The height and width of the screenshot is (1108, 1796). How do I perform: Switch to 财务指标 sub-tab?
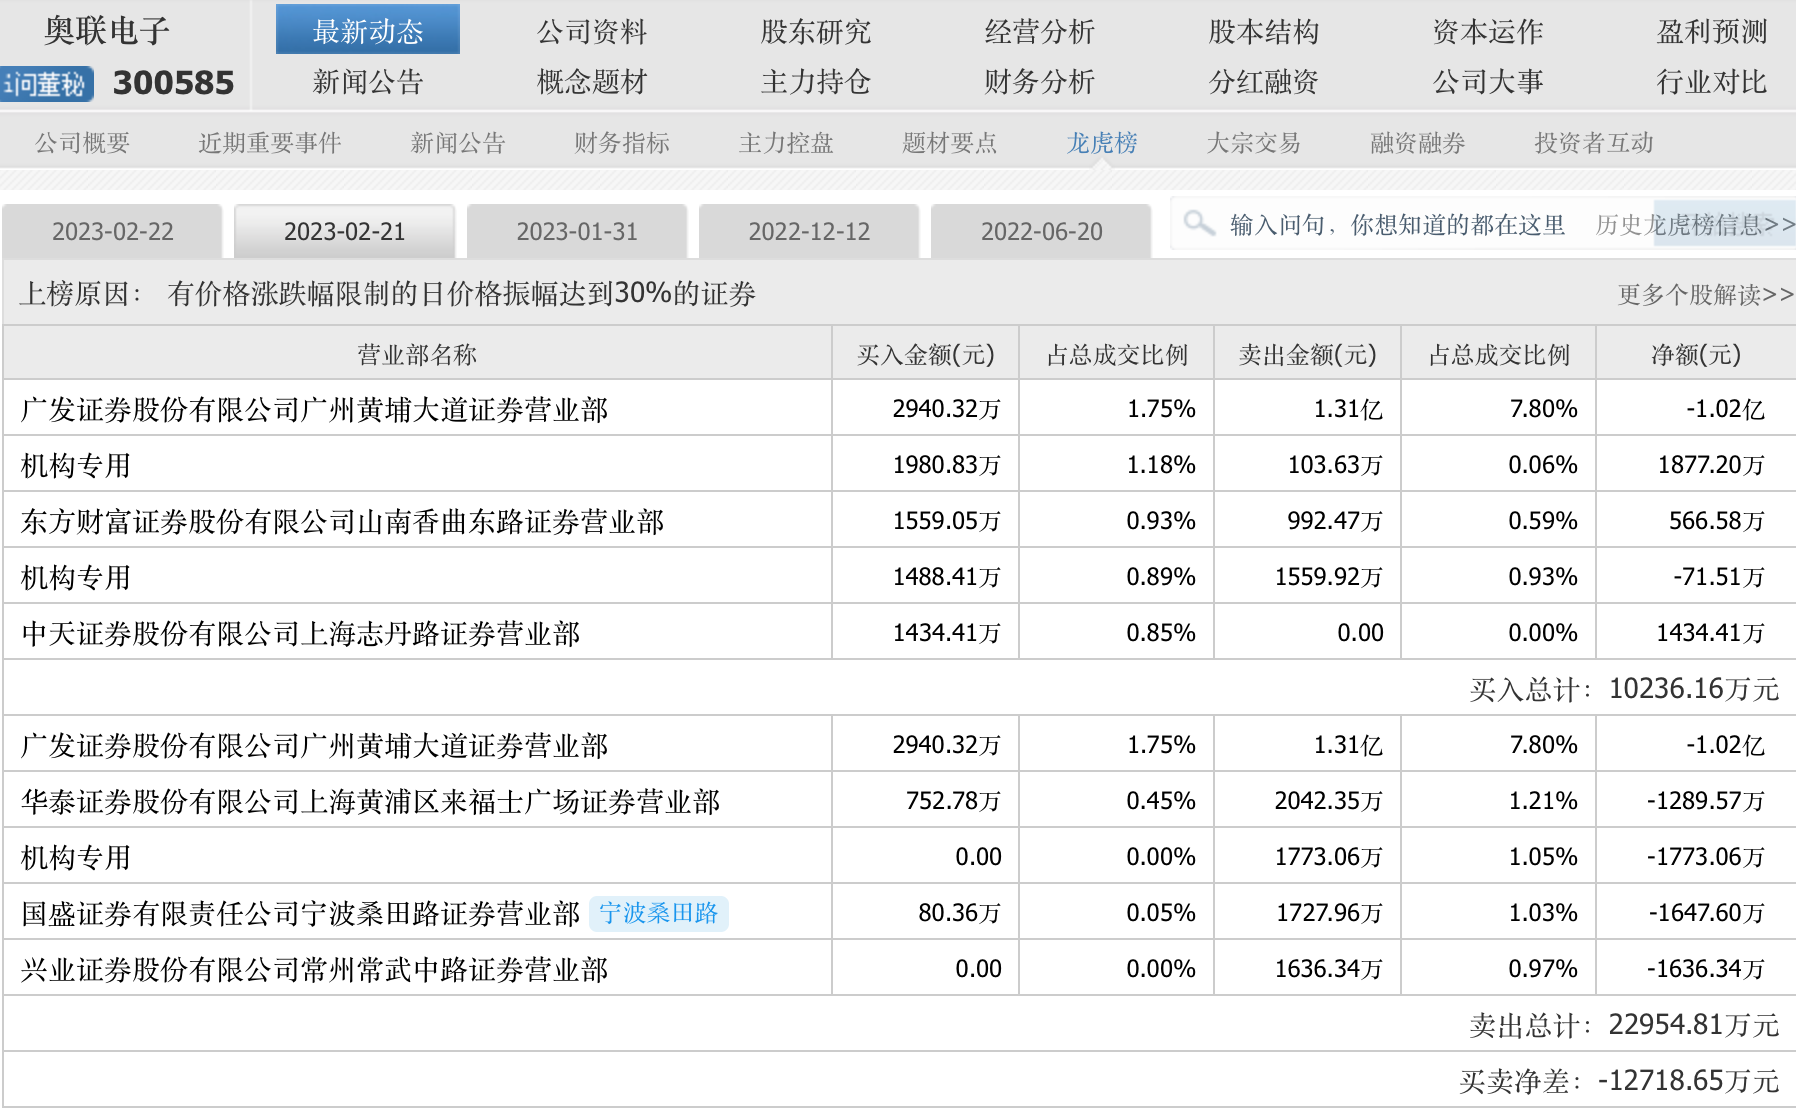point(622,143)
